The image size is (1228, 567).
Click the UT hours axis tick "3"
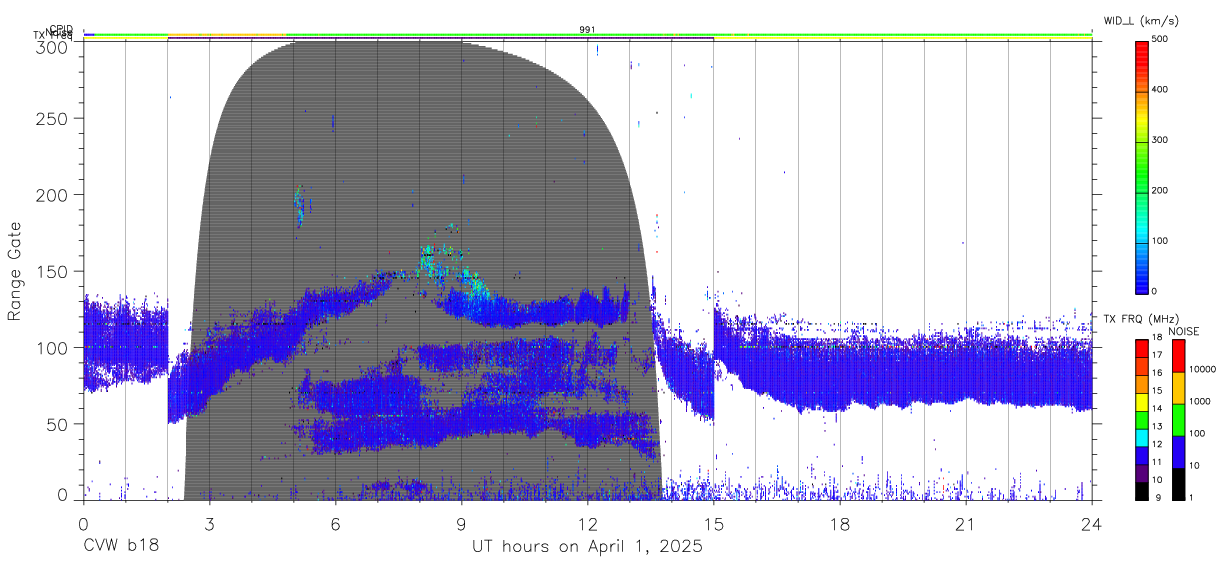[x=209, y=523]
